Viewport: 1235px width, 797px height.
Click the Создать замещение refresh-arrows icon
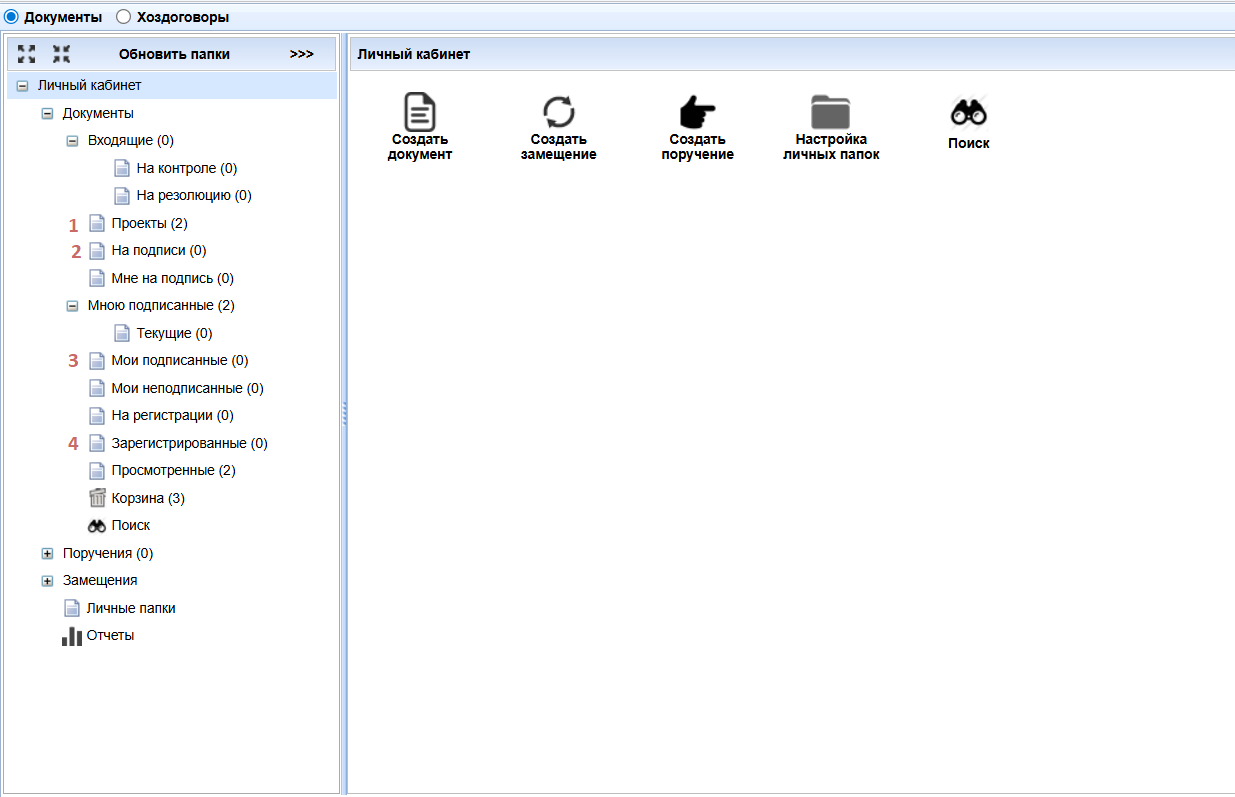click(x=559, y=111)
